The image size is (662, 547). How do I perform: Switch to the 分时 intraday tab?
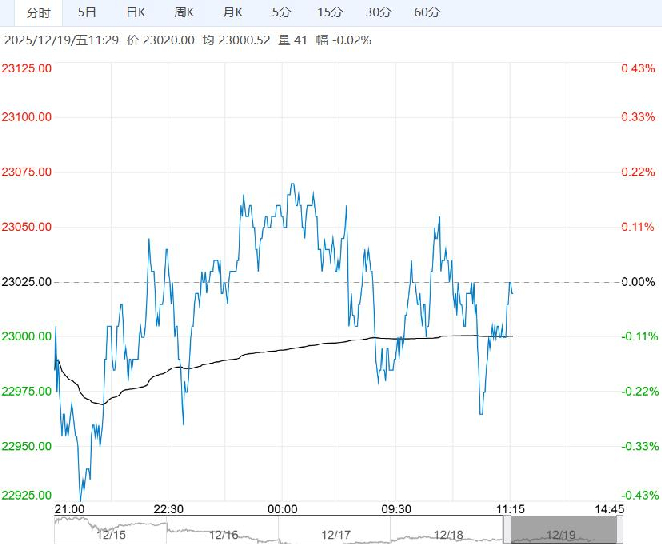39,12
